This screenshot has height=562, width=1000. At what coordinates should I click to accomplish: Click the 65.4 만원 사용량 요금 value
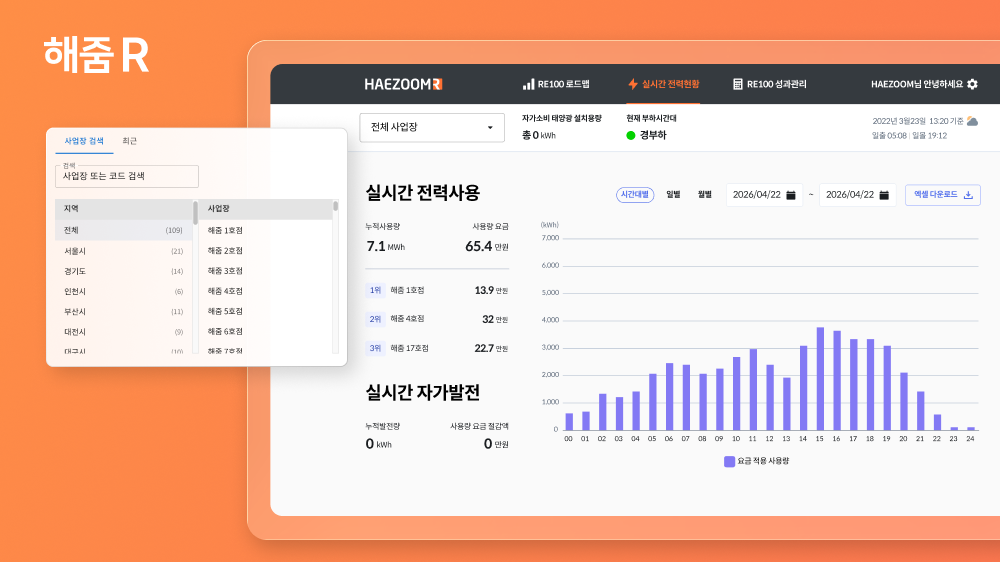click(x=487, y=246)
